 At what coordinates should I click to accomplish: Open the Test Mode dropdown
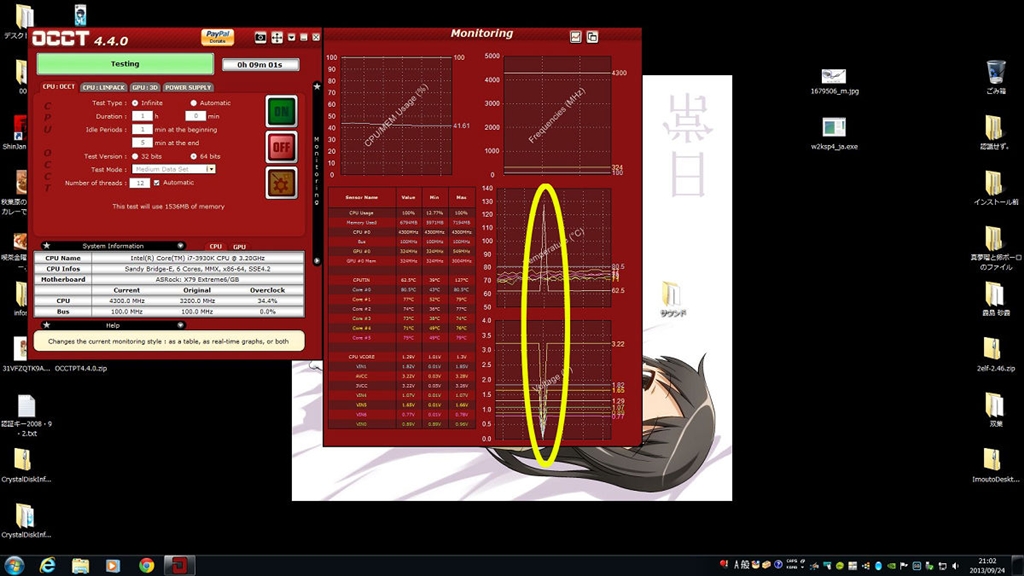click(x=174, y=169)
